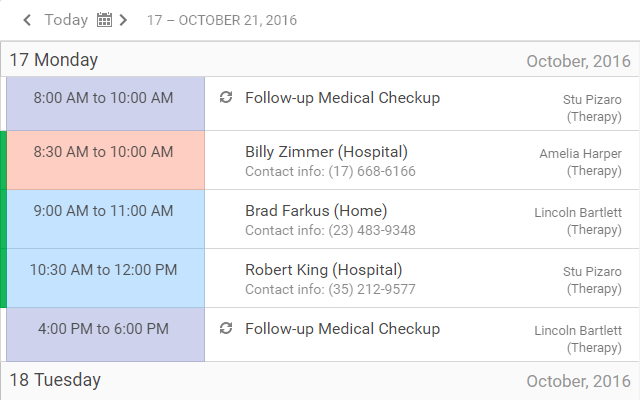
Task: Click recurrence icon on 8:00 AM checkup
Action: pyautogui.click(x=226, y=98)
